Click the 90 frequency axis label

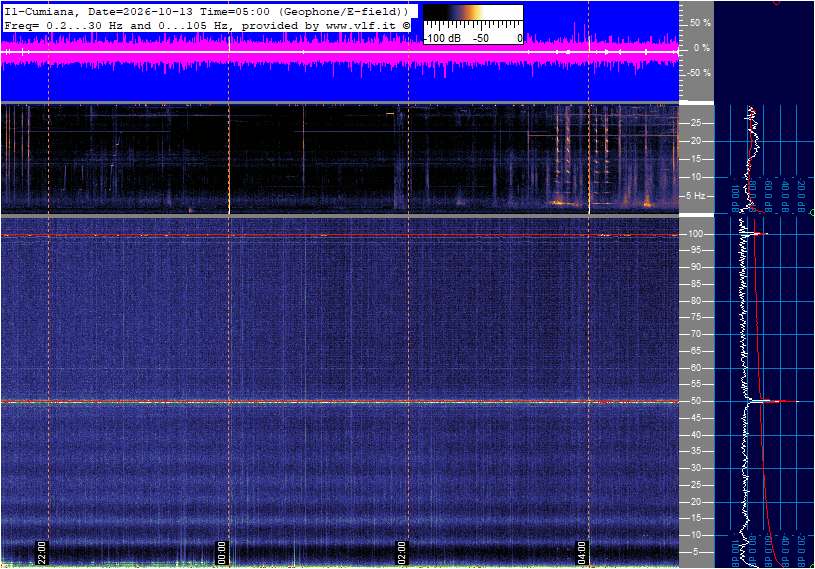(x=695, y=267)
